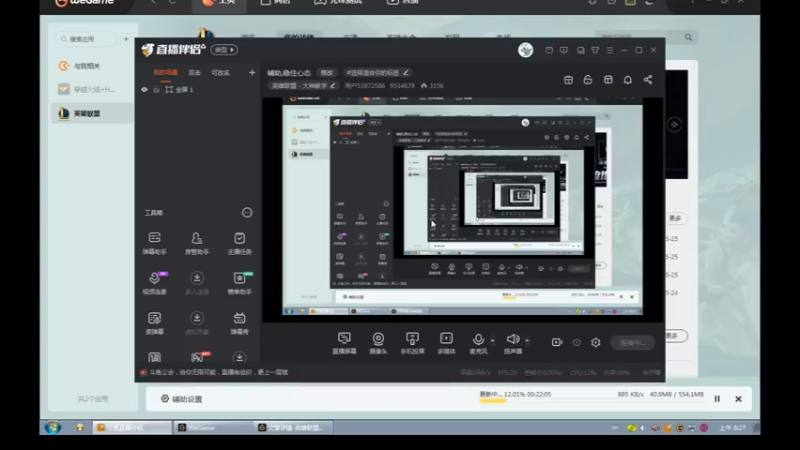Click the unlock icon in stream header
The image size is (800, 450).
coord(588,80)
